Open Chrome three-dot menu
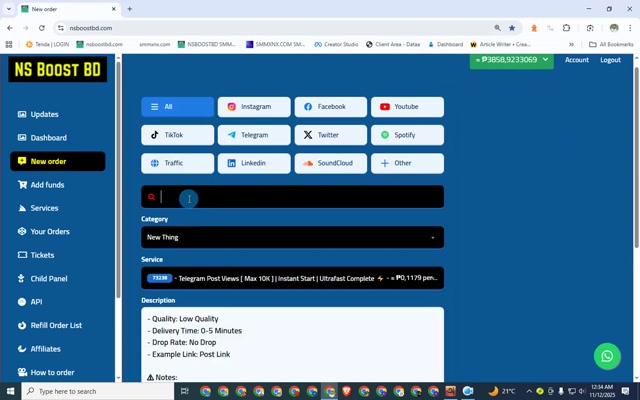The height and width of the screenshot is (400, 640). pyautogui.click(x=630, y=28)
